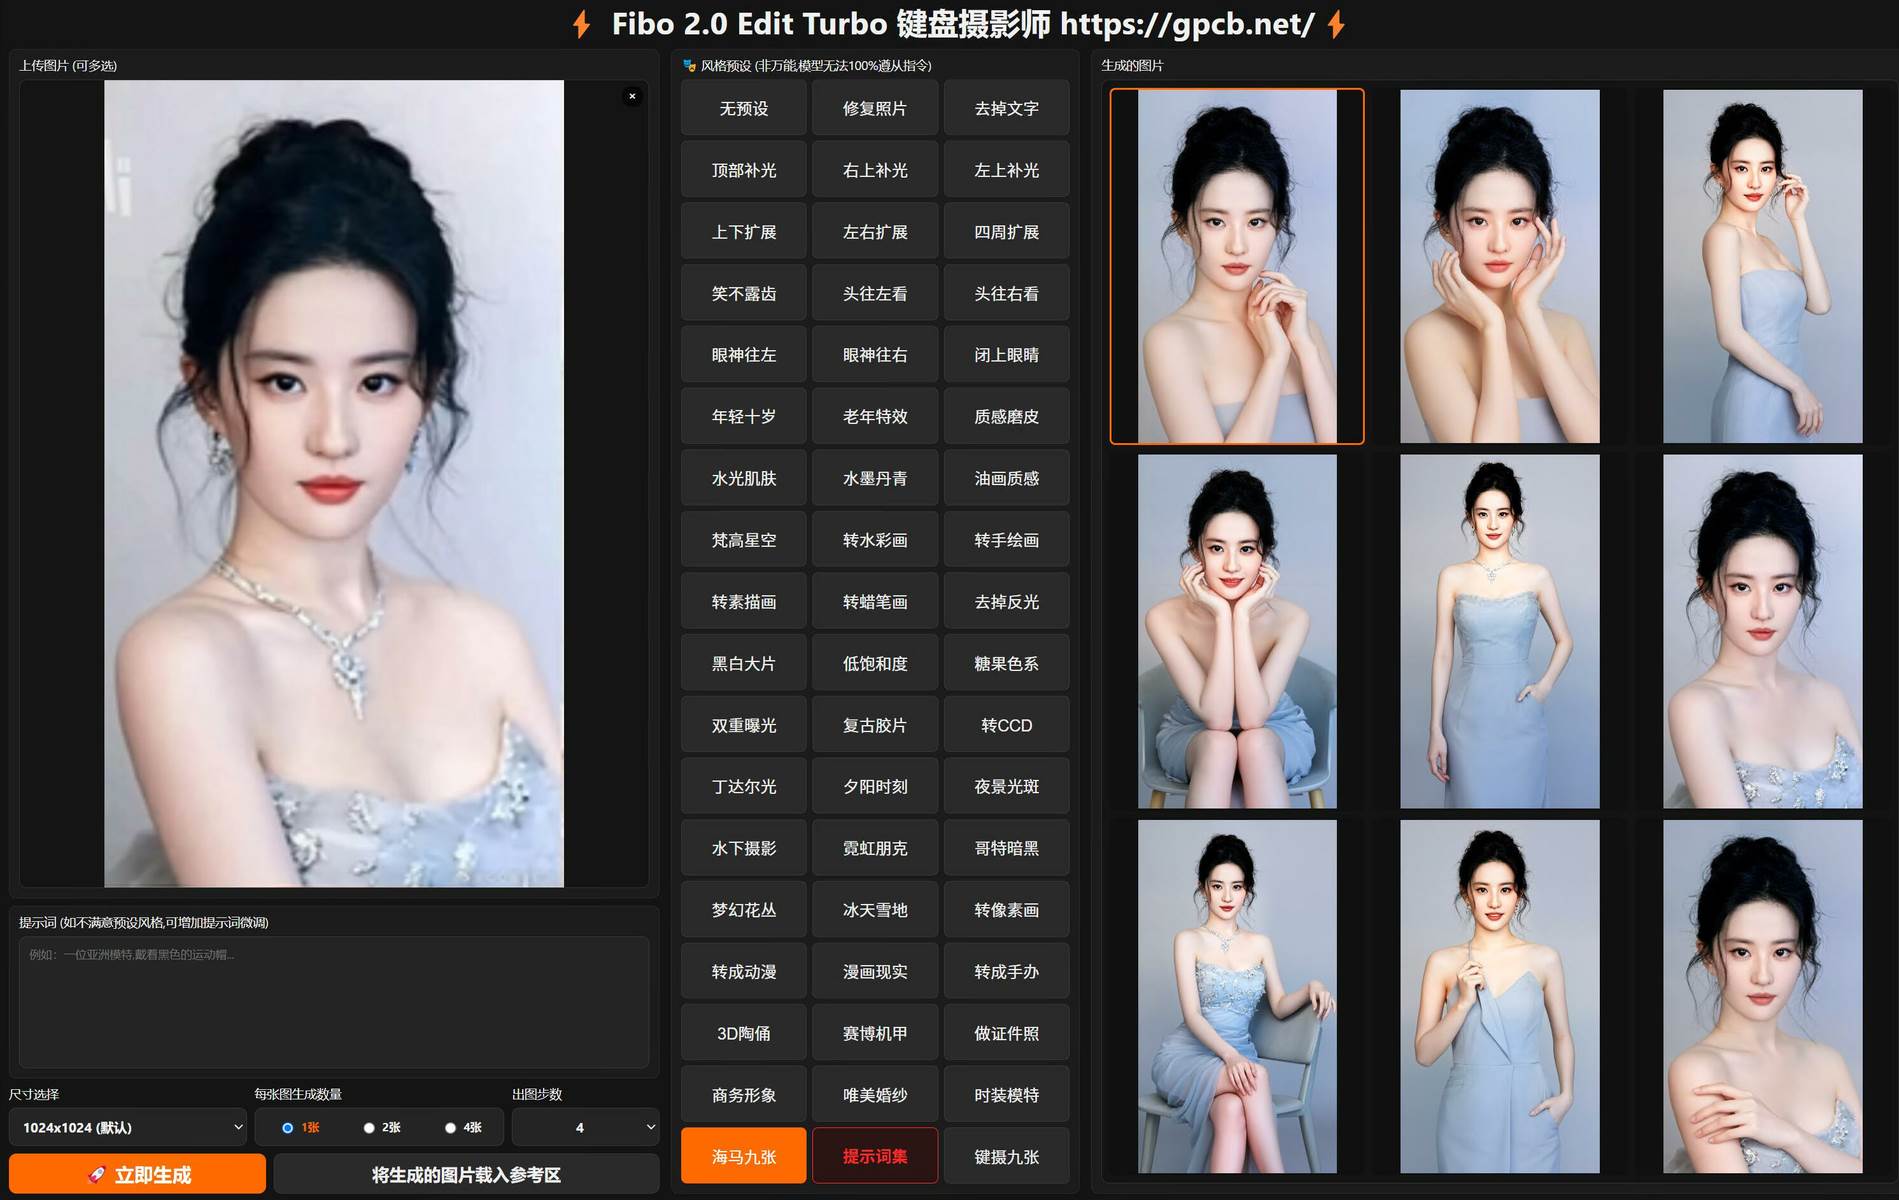
Task: Apply the 去掉反光 preset
Action: click(x=1007, y=602)
